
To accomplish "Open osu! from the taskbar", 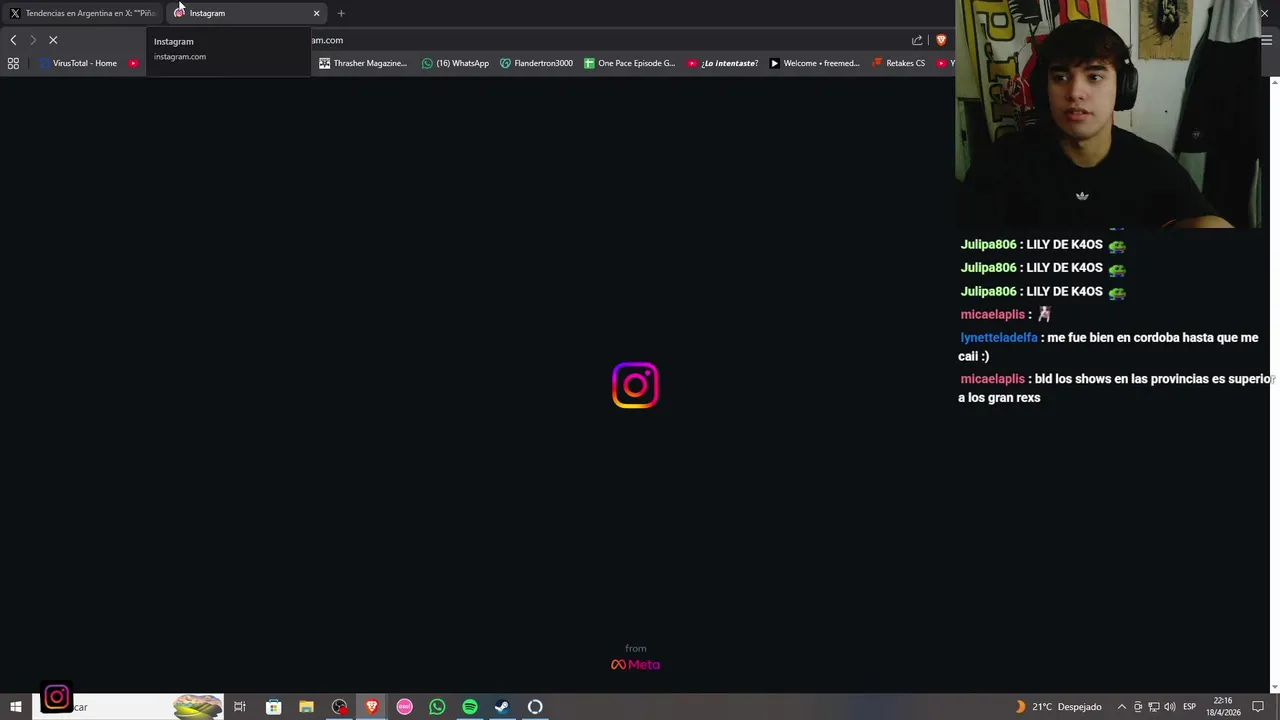I will (404, 707).
